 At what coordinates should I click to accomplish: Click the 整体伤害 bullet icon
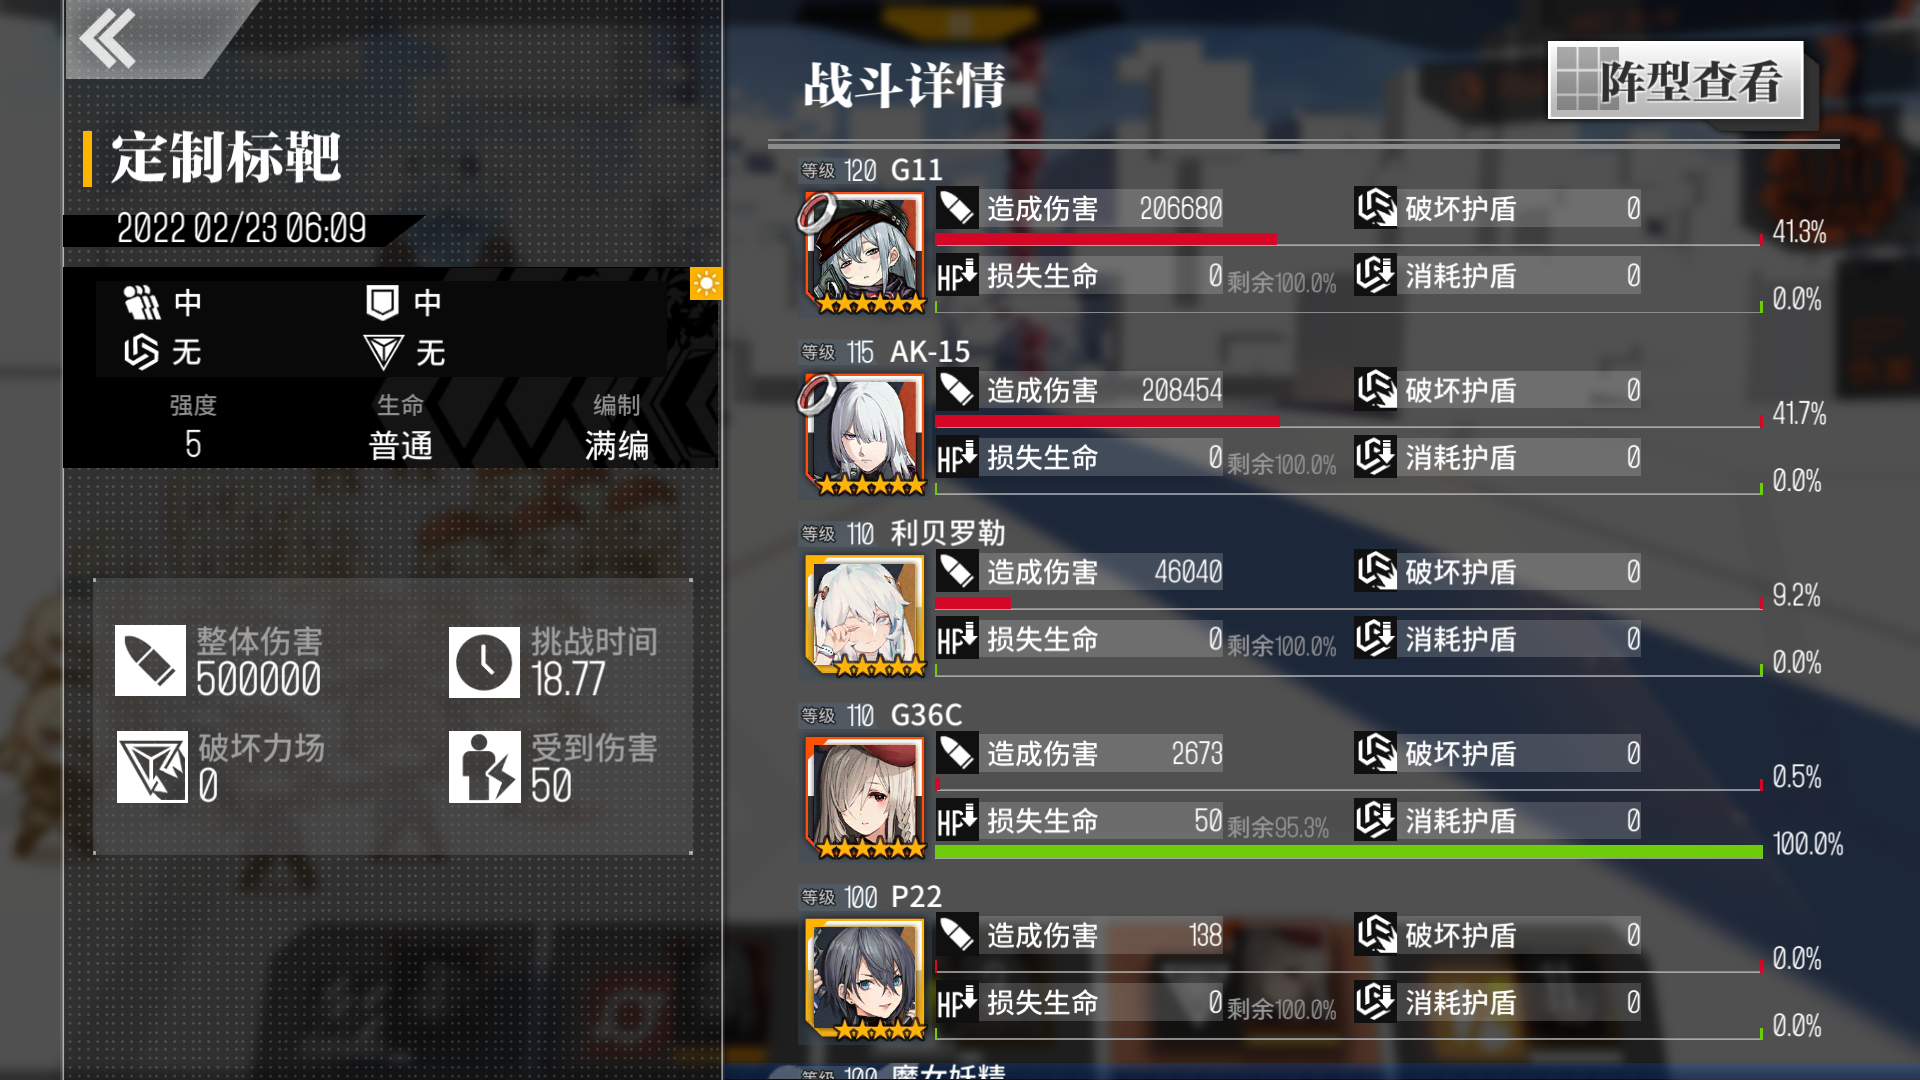click(x=150, y=661)
